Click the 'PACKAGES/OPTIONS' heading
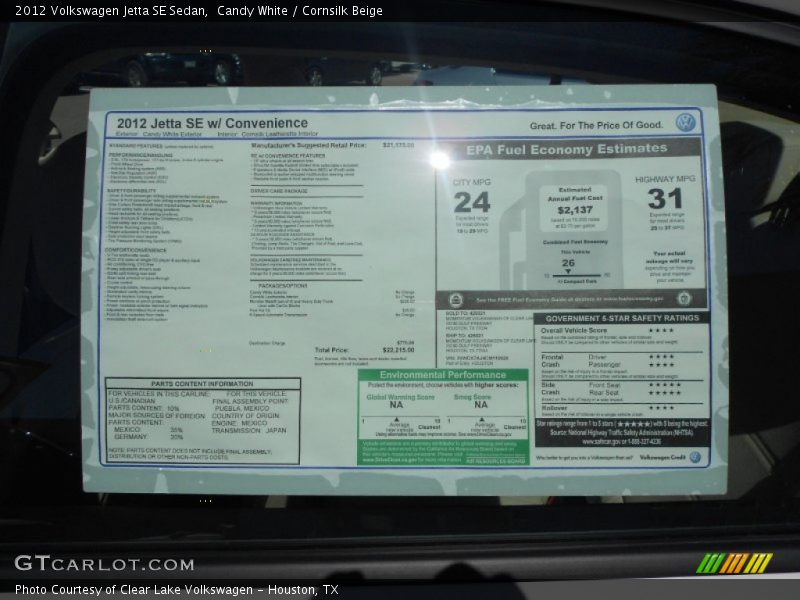Image resolution: width=800 pixels, height=600 pixels. tap(283, 286)
